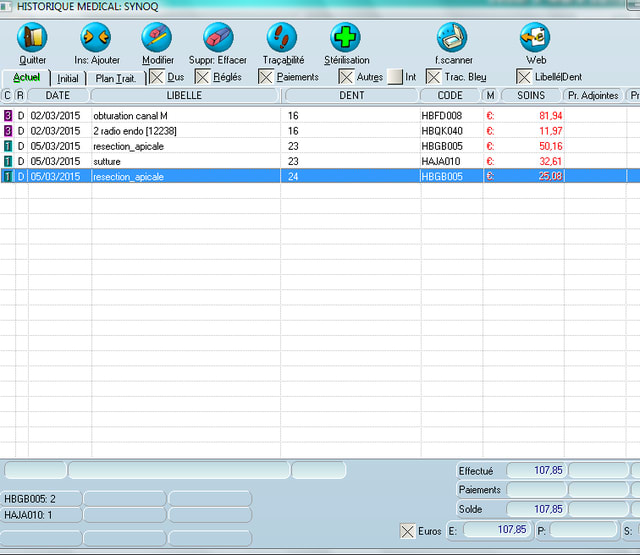Uncheck the Paiements filter checkbox
This screenshot has height=555, width=640.
click(x=266, y=77)
